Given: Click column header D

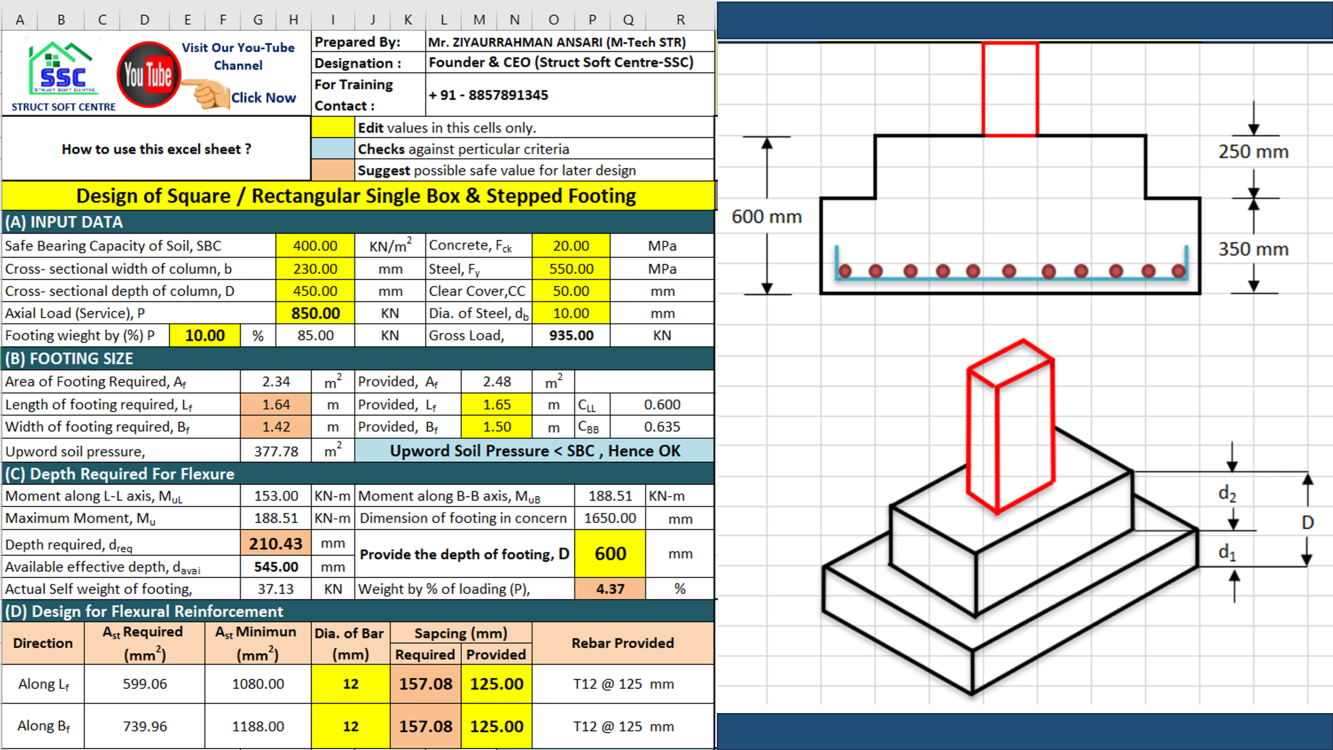Looking at the screenshot, I should [144, 19].
